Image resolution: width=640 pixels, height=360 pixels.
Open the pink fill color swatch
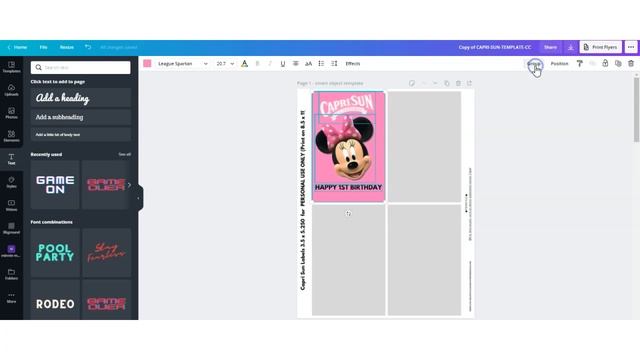coord(147,64)
